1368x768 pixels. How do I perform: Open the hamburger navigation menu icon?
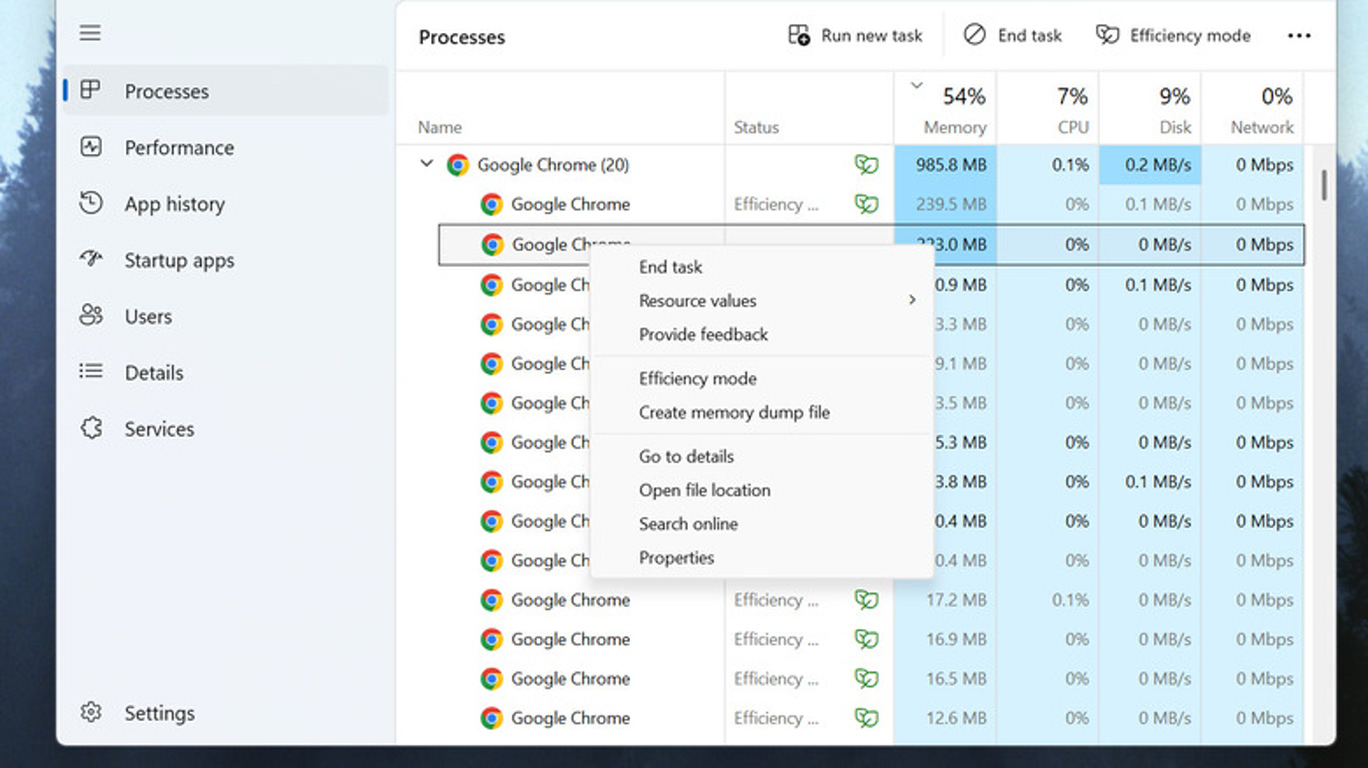pos(90,33)
